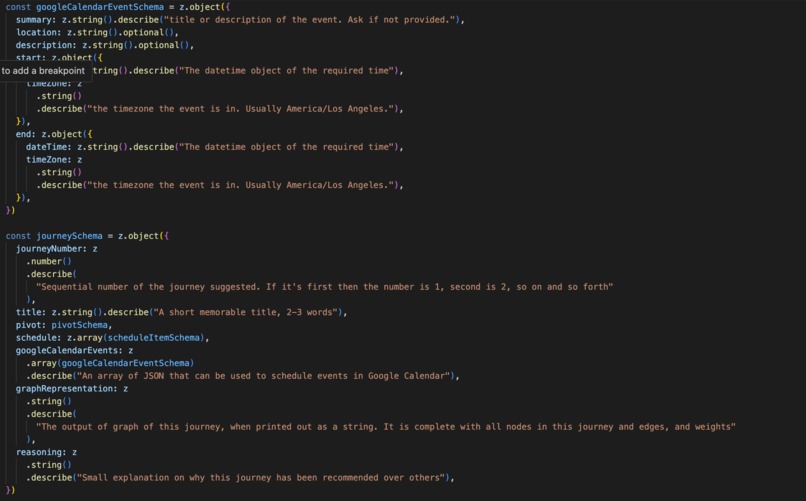Click the 'description' property key
806x501 pixels.
click(44, 45)
